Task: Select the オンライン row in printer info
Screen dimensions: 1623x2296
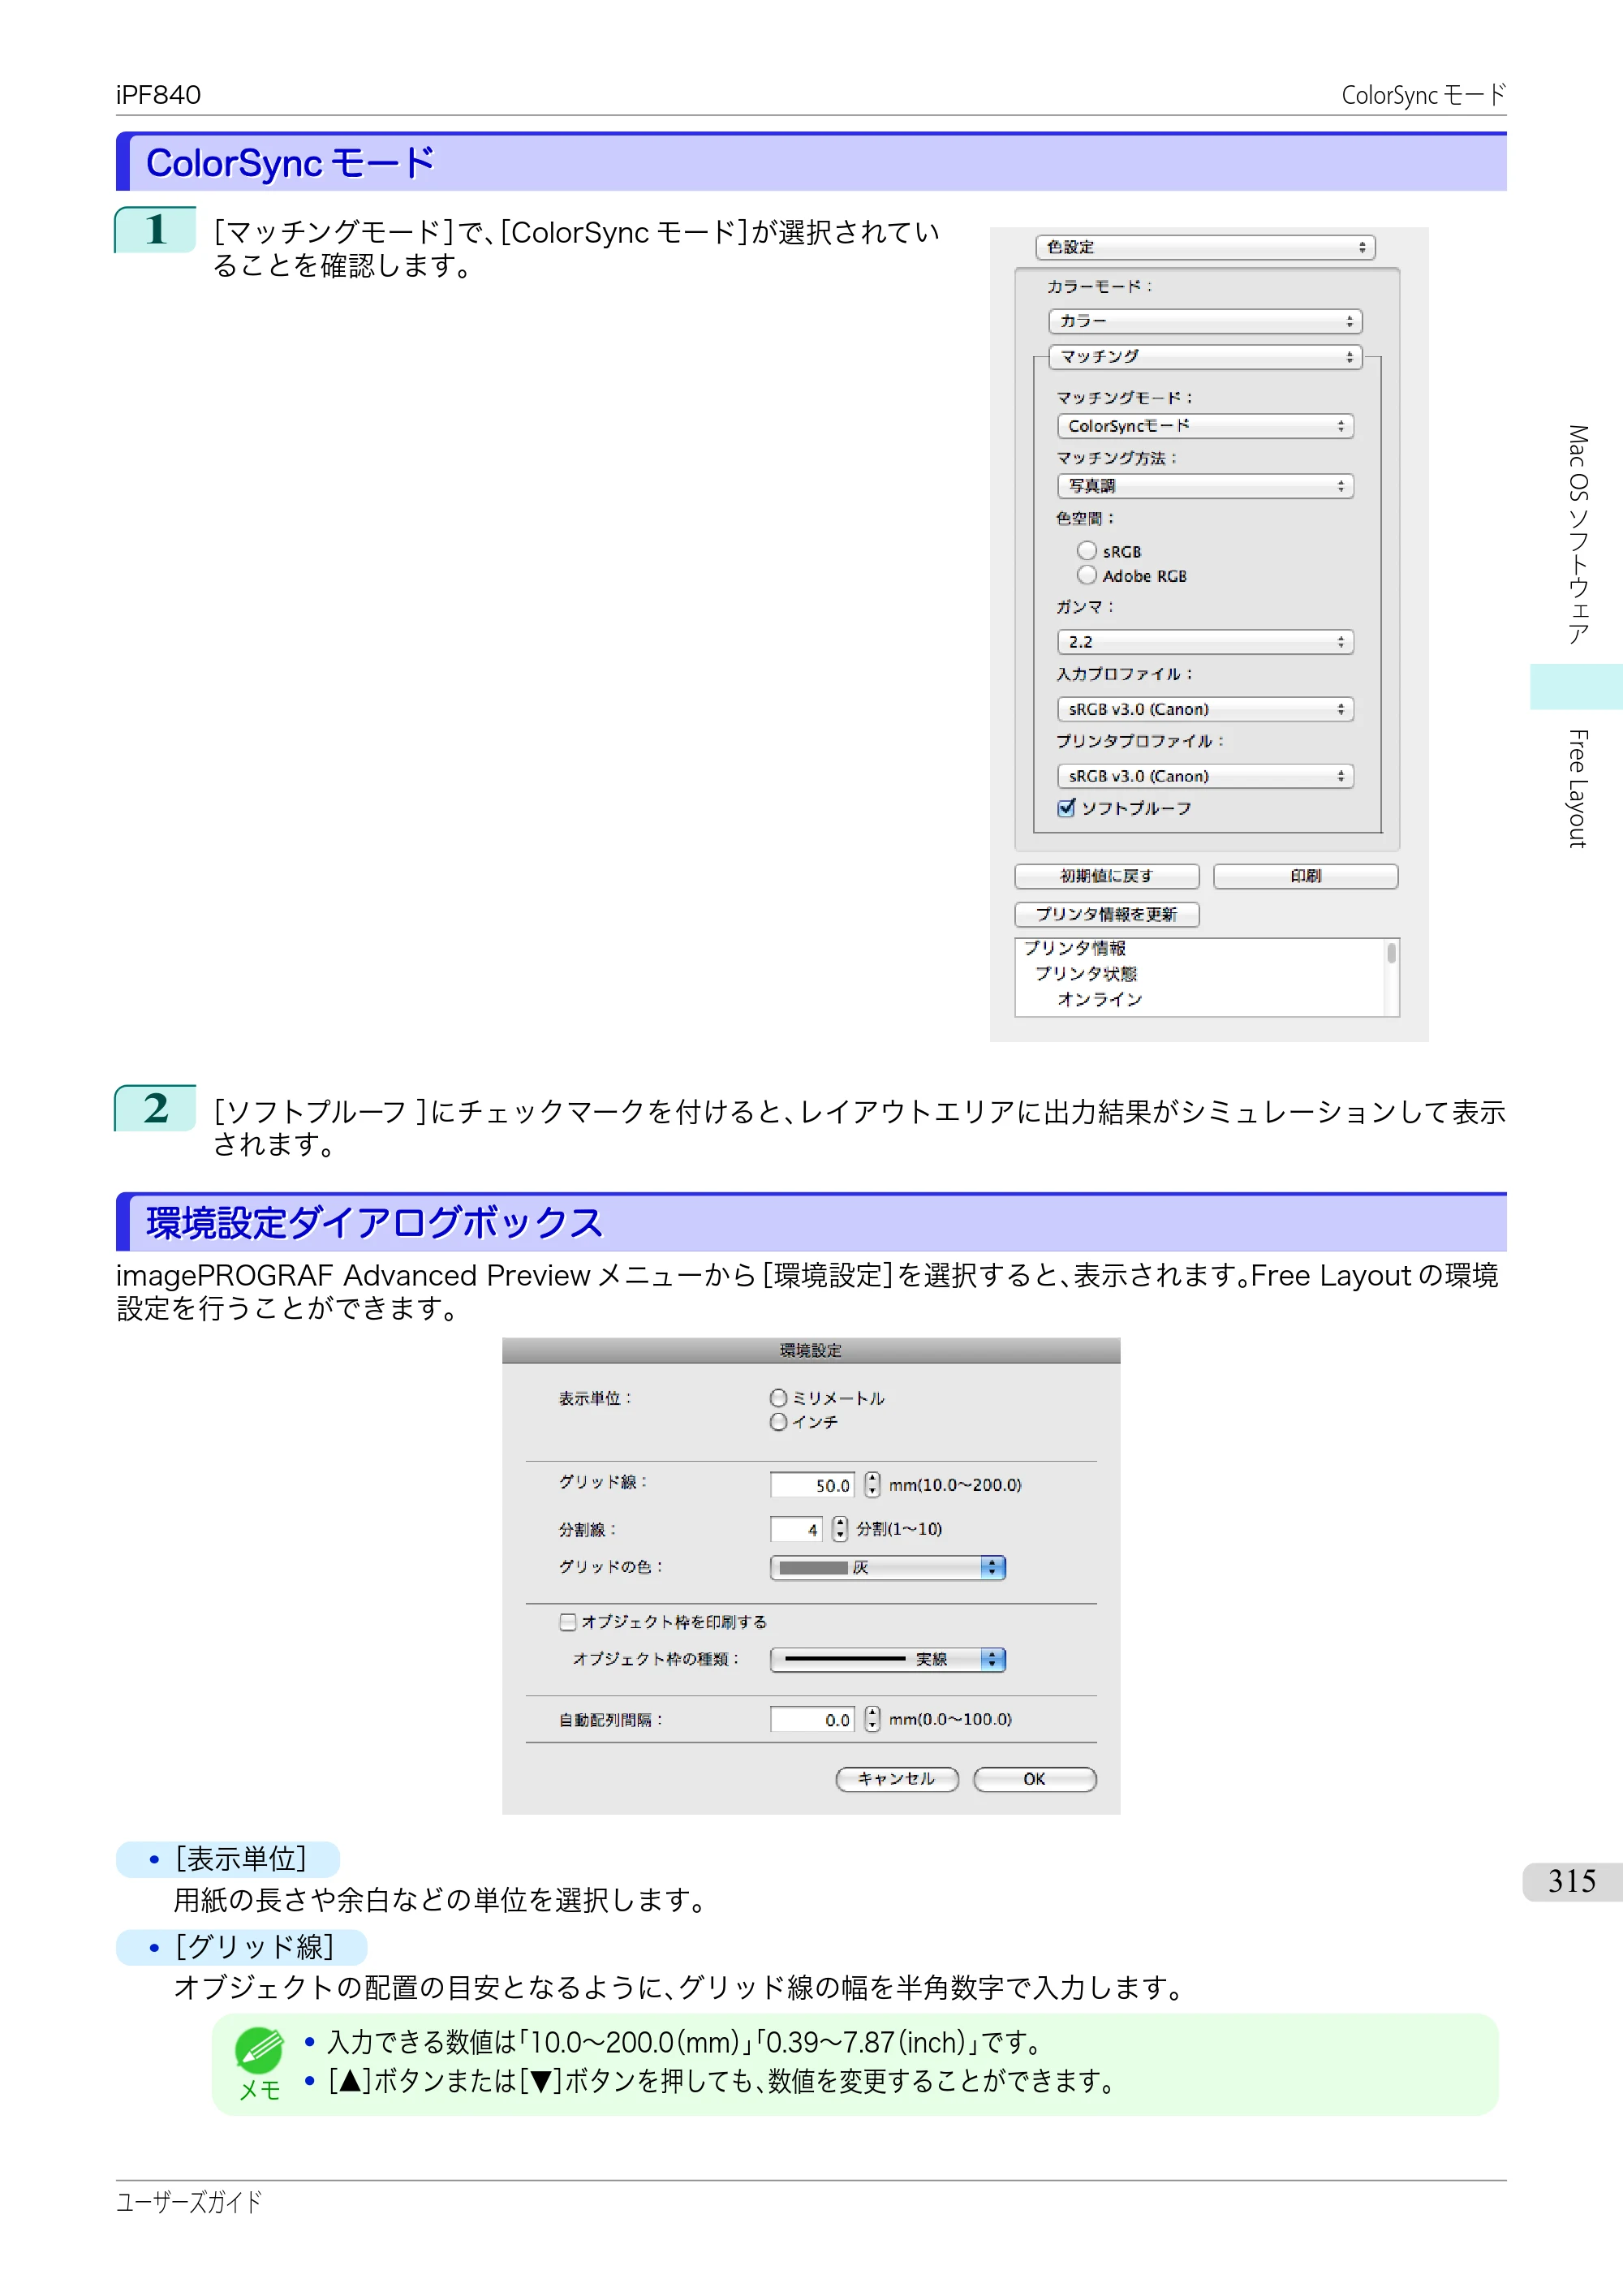Action: (1100, 999)
